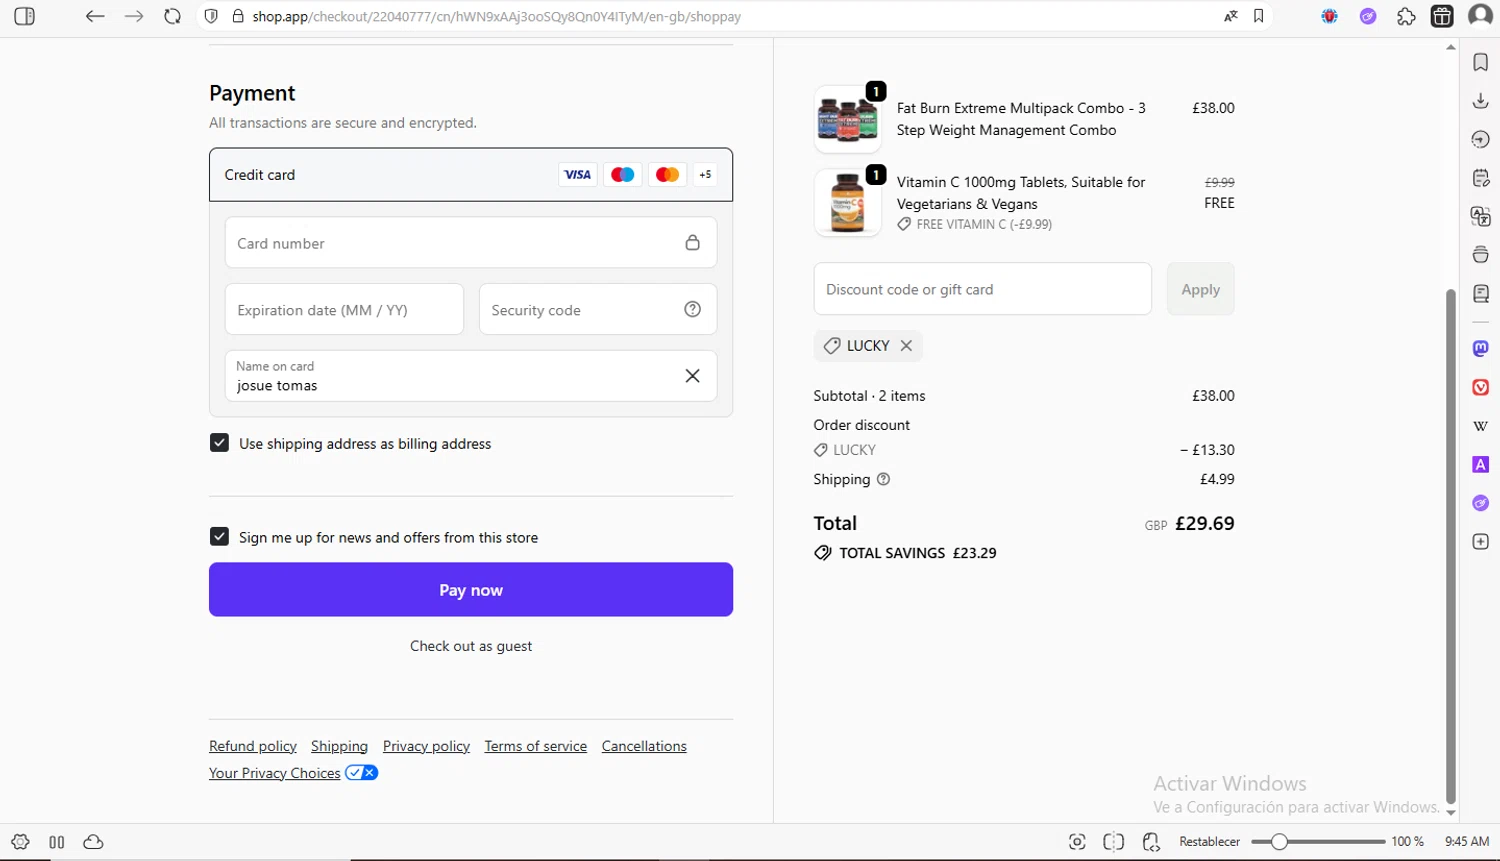Viewport: 1500px width, 861px height.
Task: Open the Mastodon sidebar panel
Action: [1481, 348]
